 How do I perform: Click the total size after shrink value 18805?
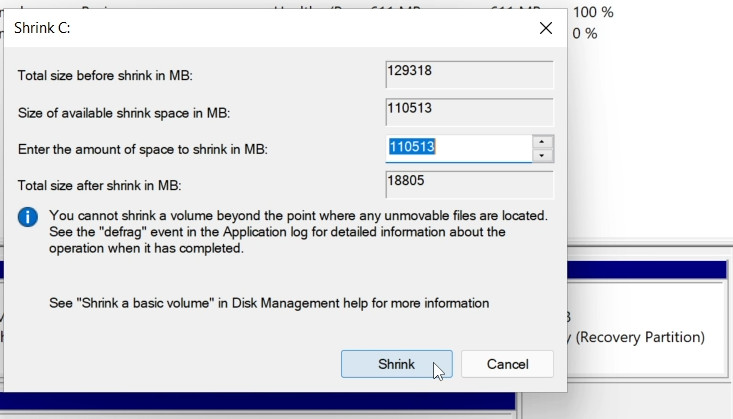pos(469,184)
